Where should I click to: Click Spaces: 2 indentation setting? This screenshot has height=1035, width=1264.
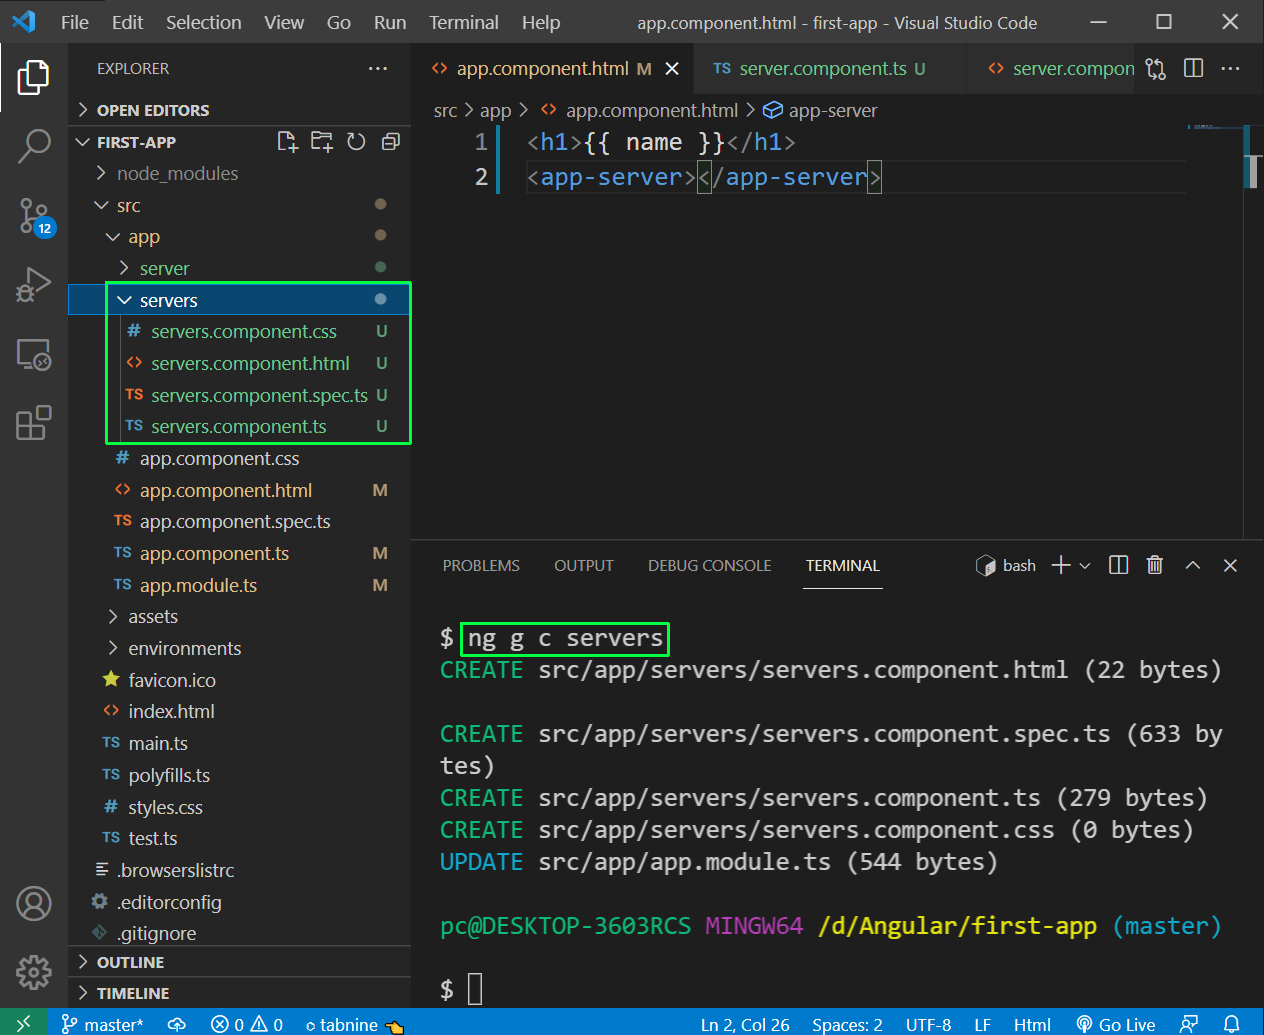point(847,1024)
